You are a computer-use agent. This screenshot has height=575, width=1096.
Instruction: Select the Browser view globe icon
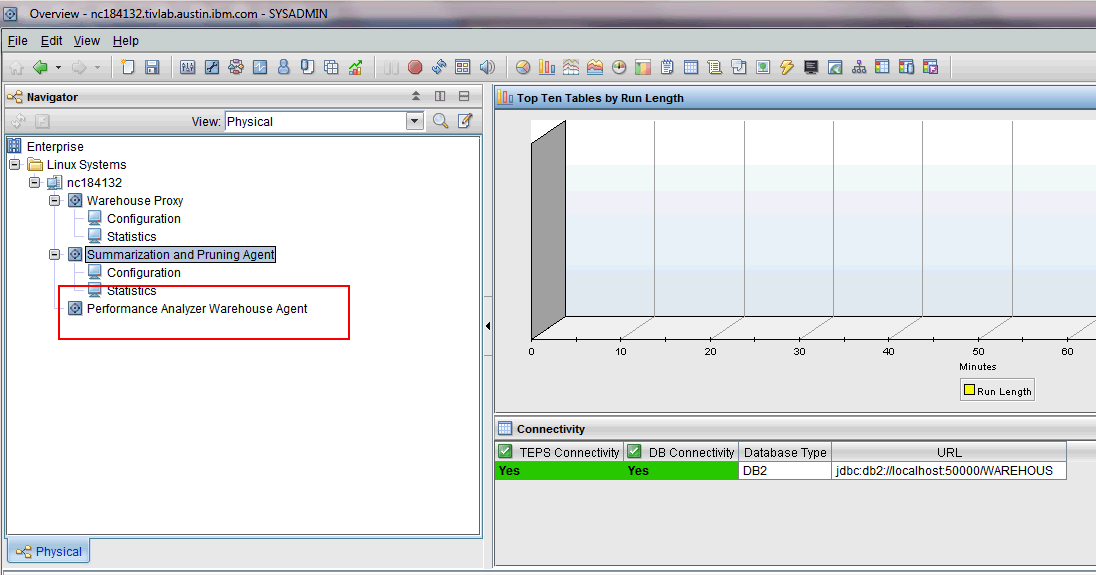[x=835, y=67]
